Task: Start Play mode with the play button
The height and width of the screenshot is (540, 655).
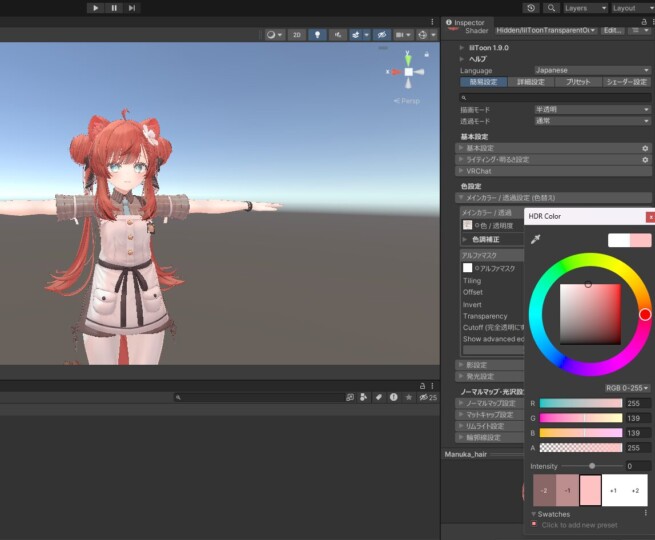Action: pos(96,8)
